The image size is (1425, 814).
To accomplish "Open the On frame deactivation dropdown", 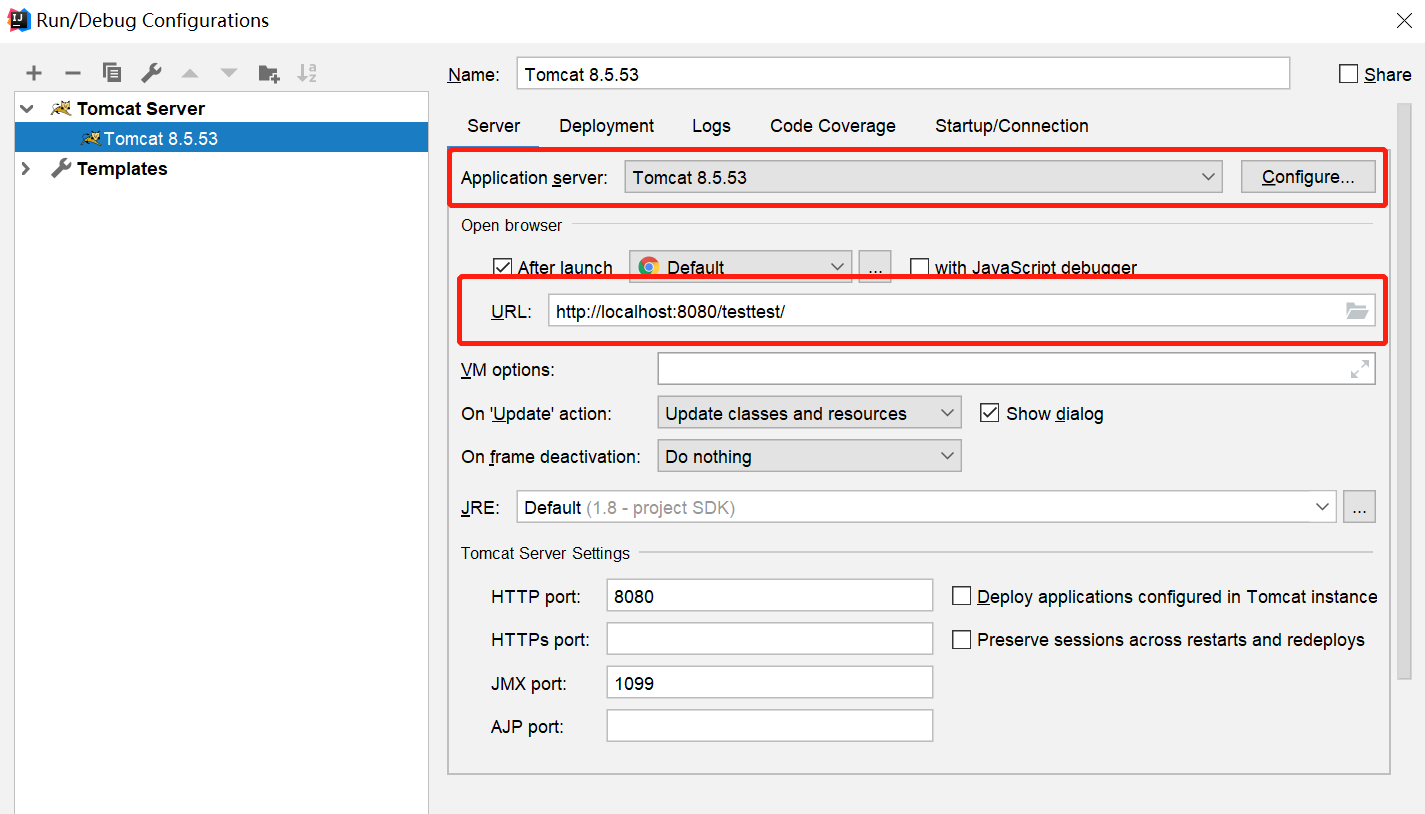I will click(809, 456).
